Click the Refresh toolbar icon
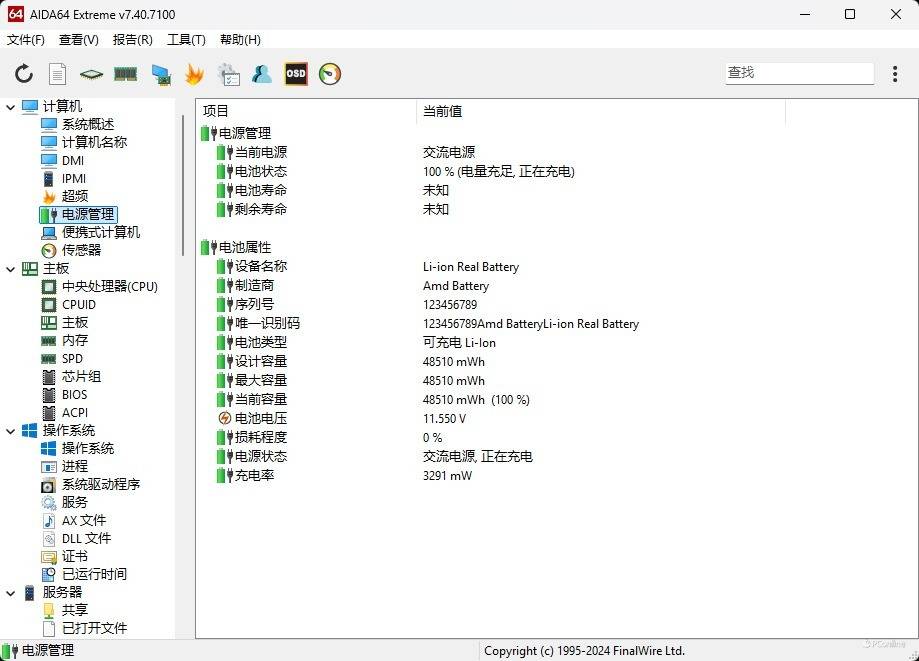 pos(24,74)
